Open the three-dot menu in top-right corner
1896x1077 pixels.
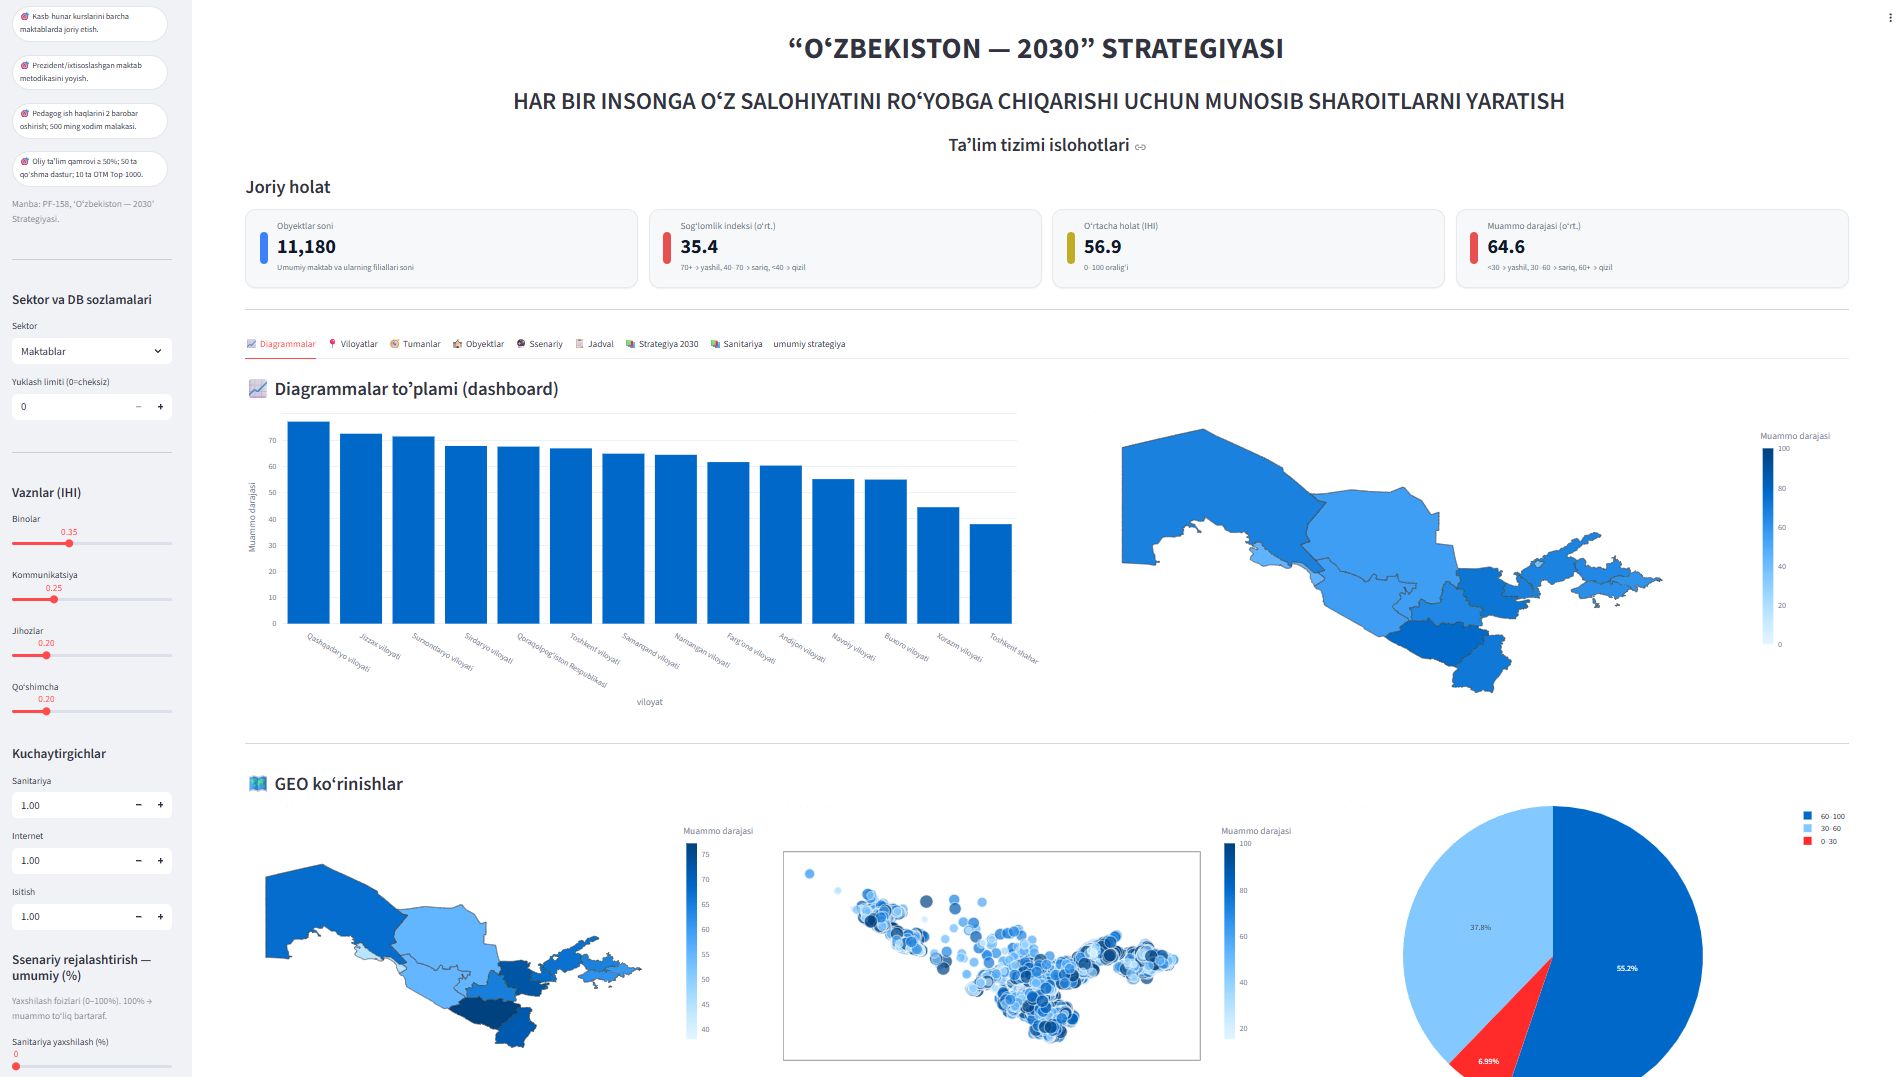click(1889, 17)
